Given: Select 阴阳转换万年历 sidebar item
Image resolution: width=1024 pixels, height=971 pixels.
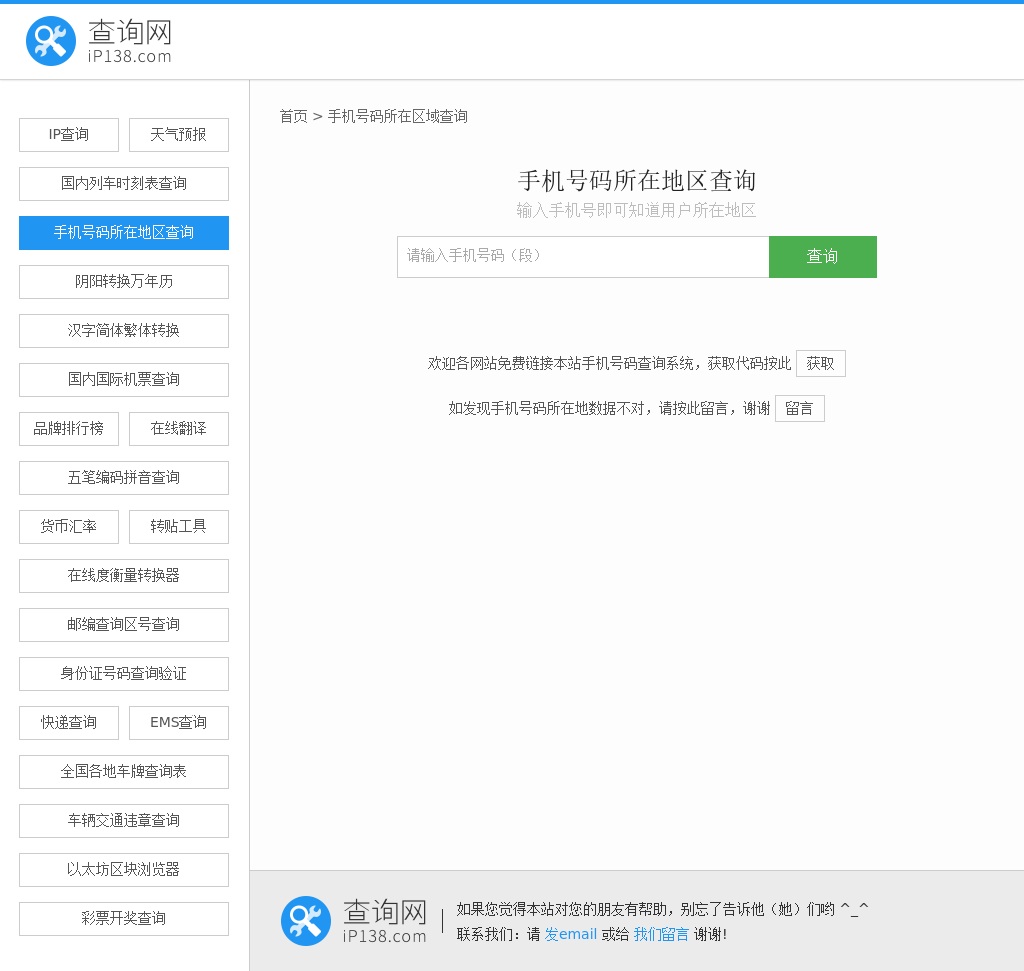Looking at the screenshot, I should click(124, 282).
